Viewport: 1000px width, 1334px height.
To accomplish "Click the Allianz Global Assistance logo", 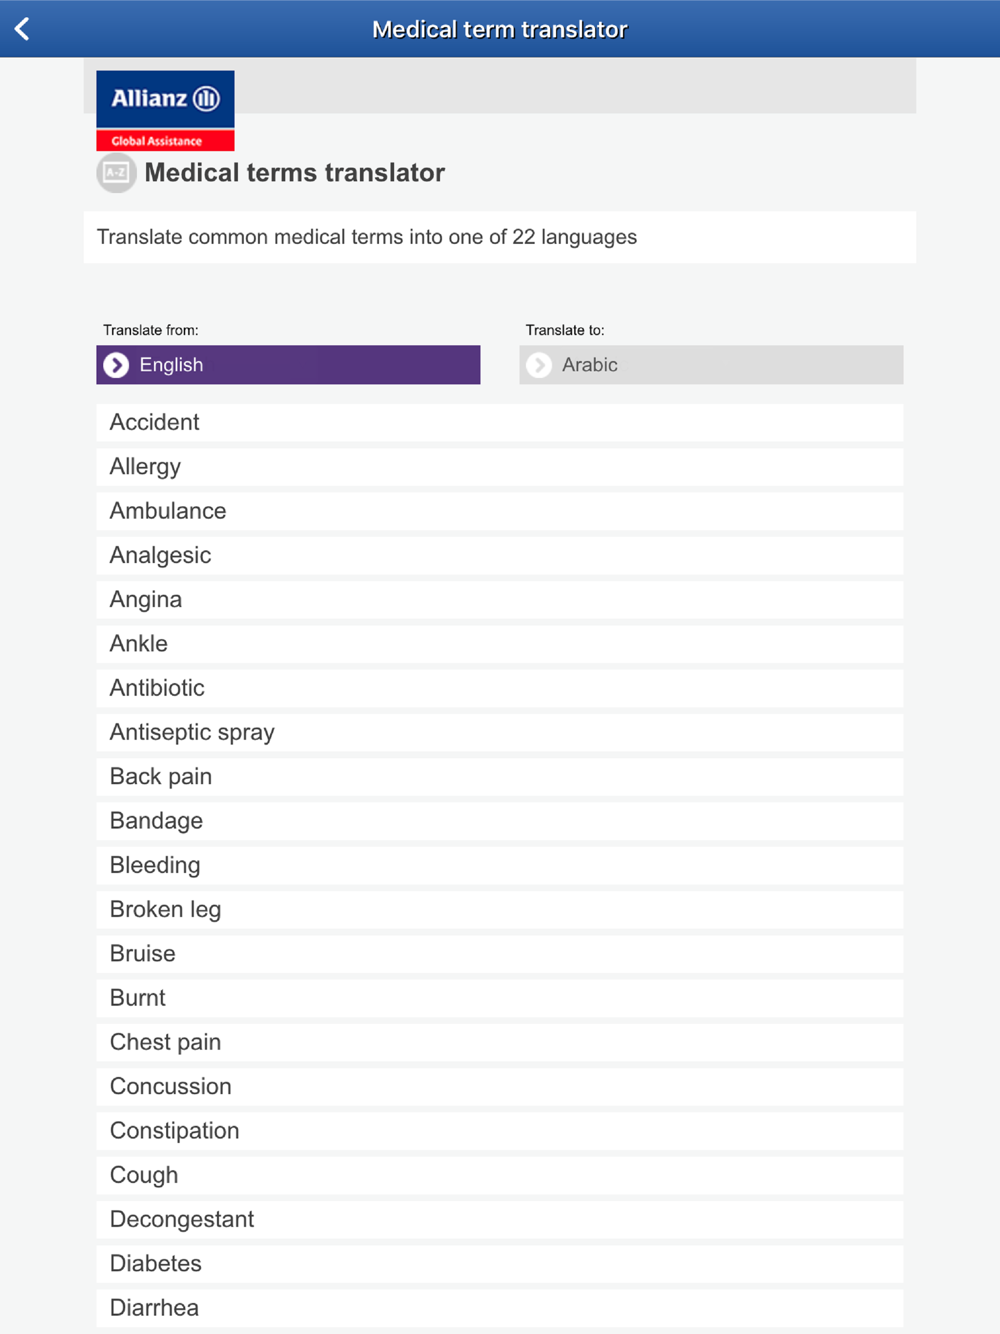I will point(165,110).
